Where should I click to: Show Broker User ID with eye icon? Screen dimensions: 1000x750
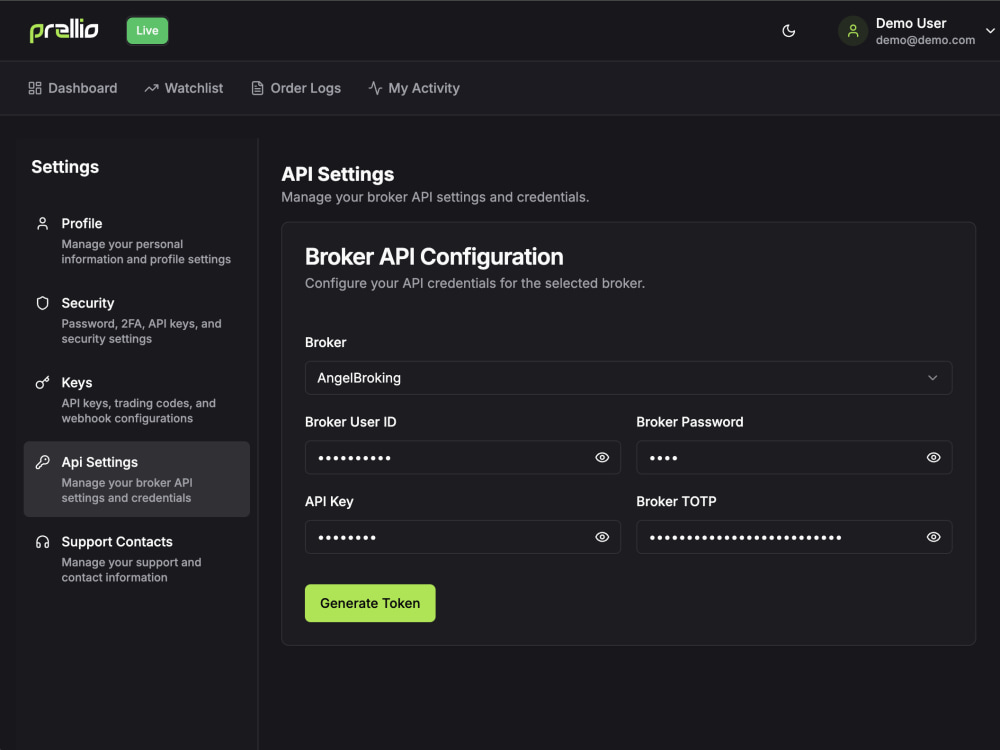602,457
